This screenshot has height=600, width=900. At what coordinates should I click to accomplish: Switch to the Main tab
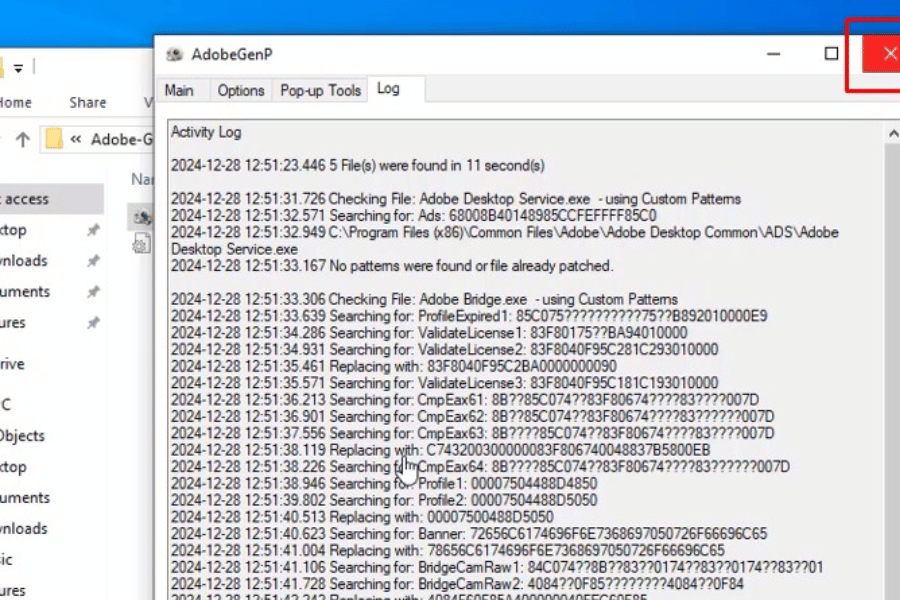click(179, 90)
